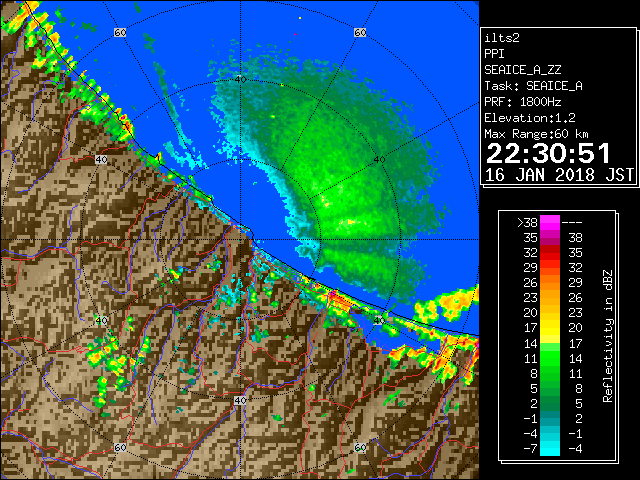Pick the cyan swatch at the color scale bottom
The height and width of the screenshot is (480, 640).
(550, 449)
